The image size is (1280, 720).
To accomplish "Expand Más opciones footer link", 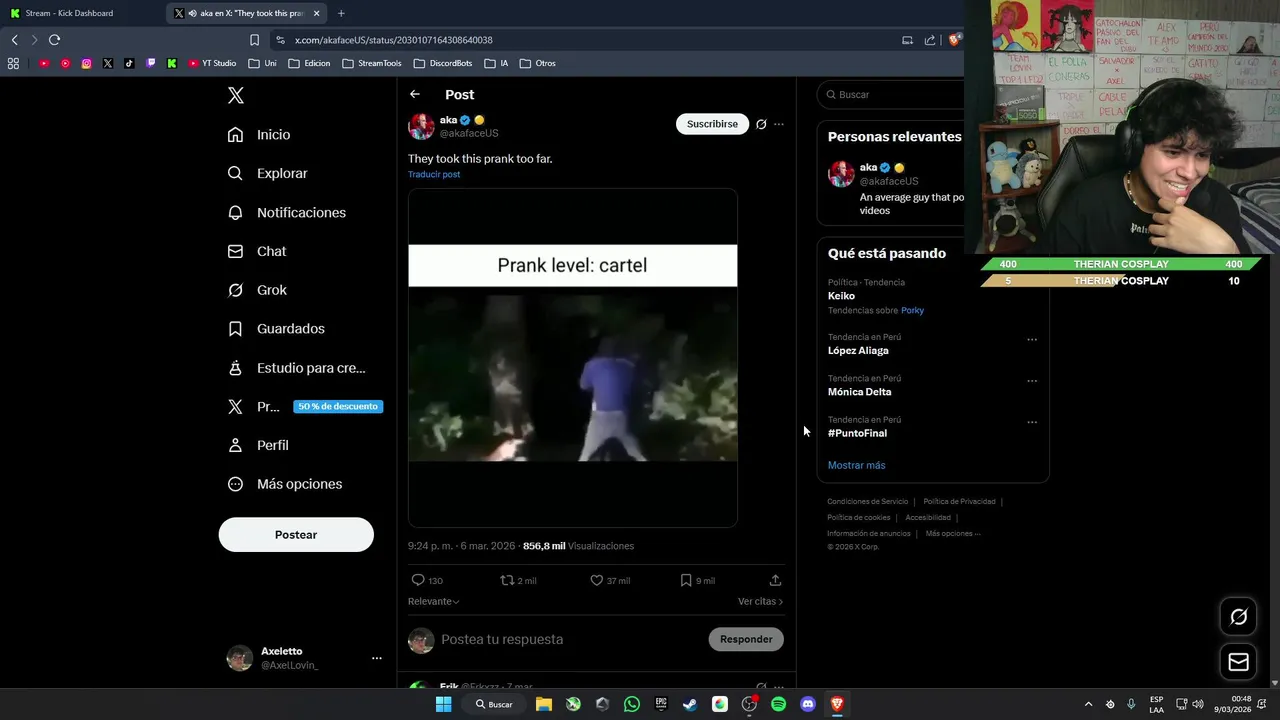I will coord(952,533).
